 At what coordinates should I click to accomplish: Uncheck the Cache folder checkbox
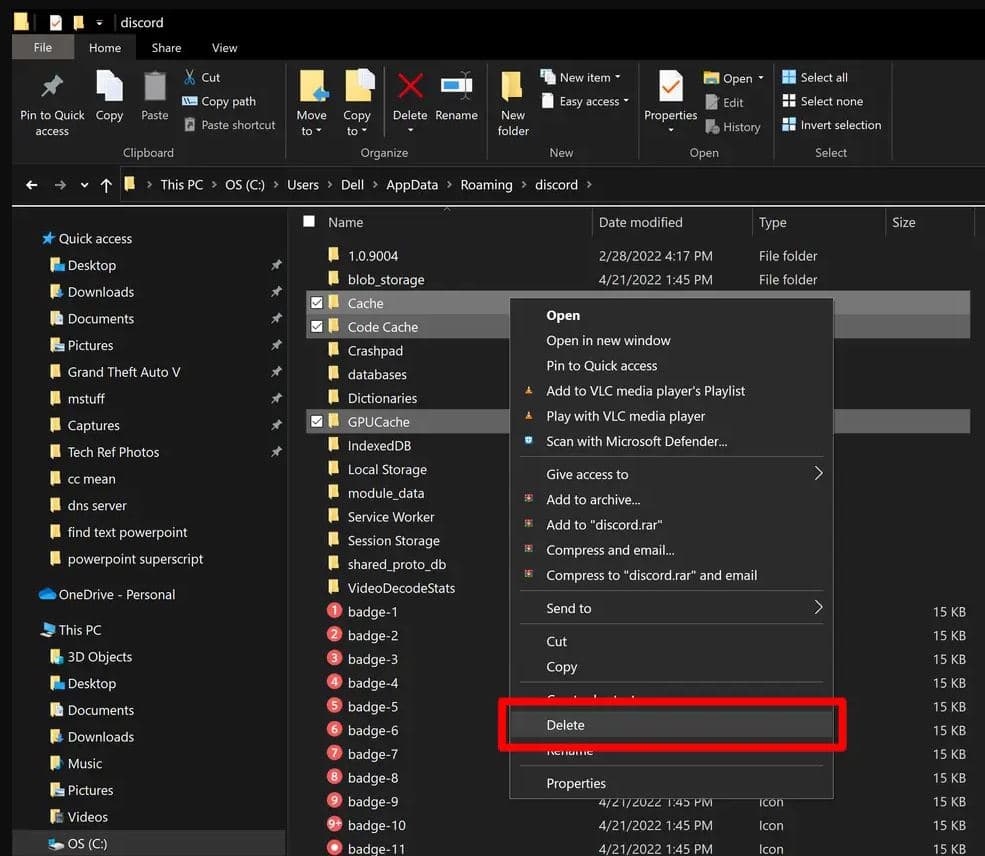click(317, 303)
